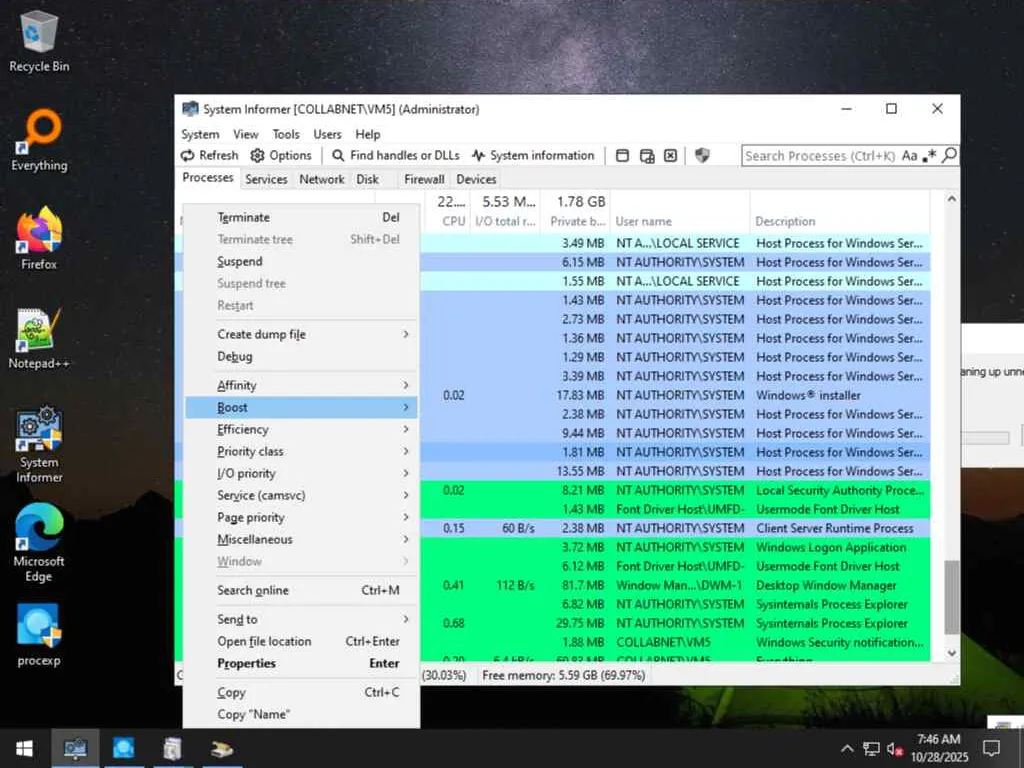Sort by the CPU column header
The width and height of the screenshot is (1024, 768).
pyautogui.click(x=447, y=212)
